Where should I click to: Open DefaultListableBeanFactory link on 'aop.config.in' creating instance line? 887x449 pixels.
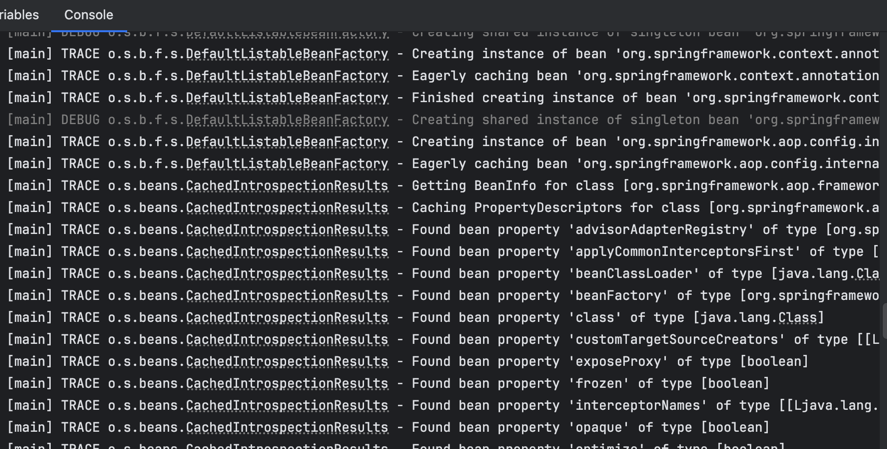[x=287, y=142]
